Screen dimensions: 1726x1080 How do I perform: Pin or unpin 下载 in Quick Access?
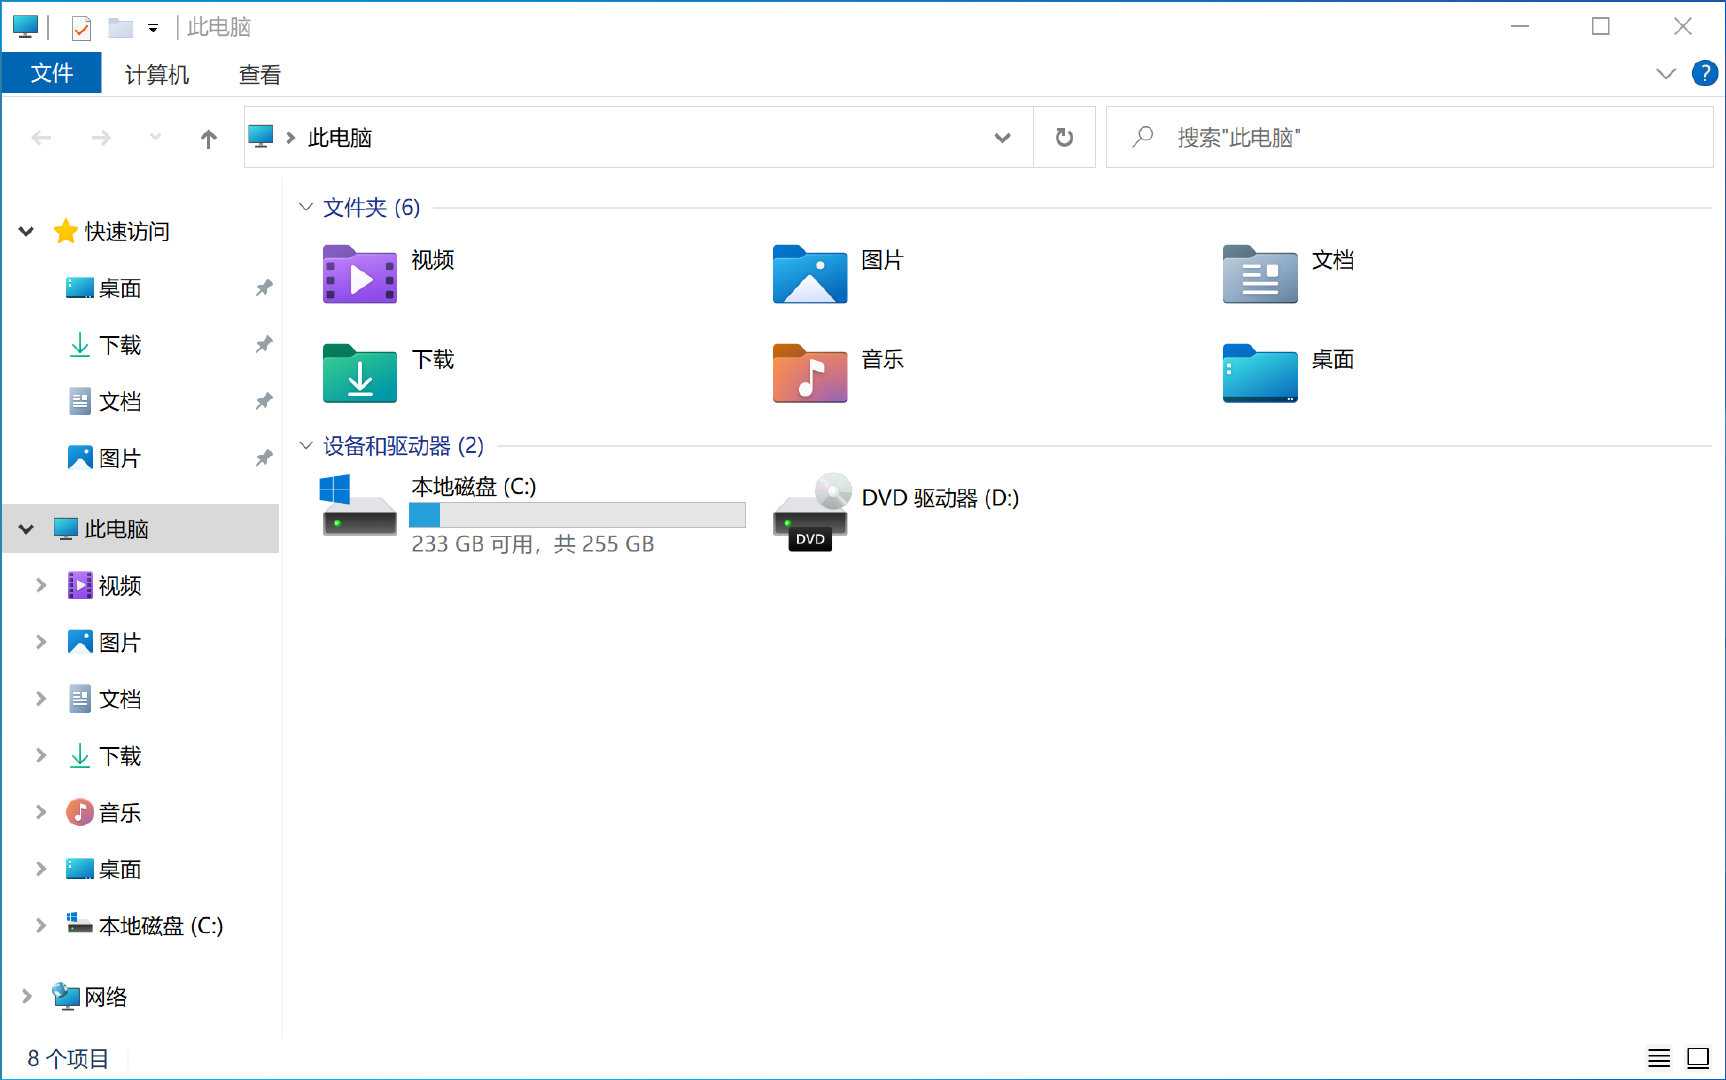tap(263, 344)
